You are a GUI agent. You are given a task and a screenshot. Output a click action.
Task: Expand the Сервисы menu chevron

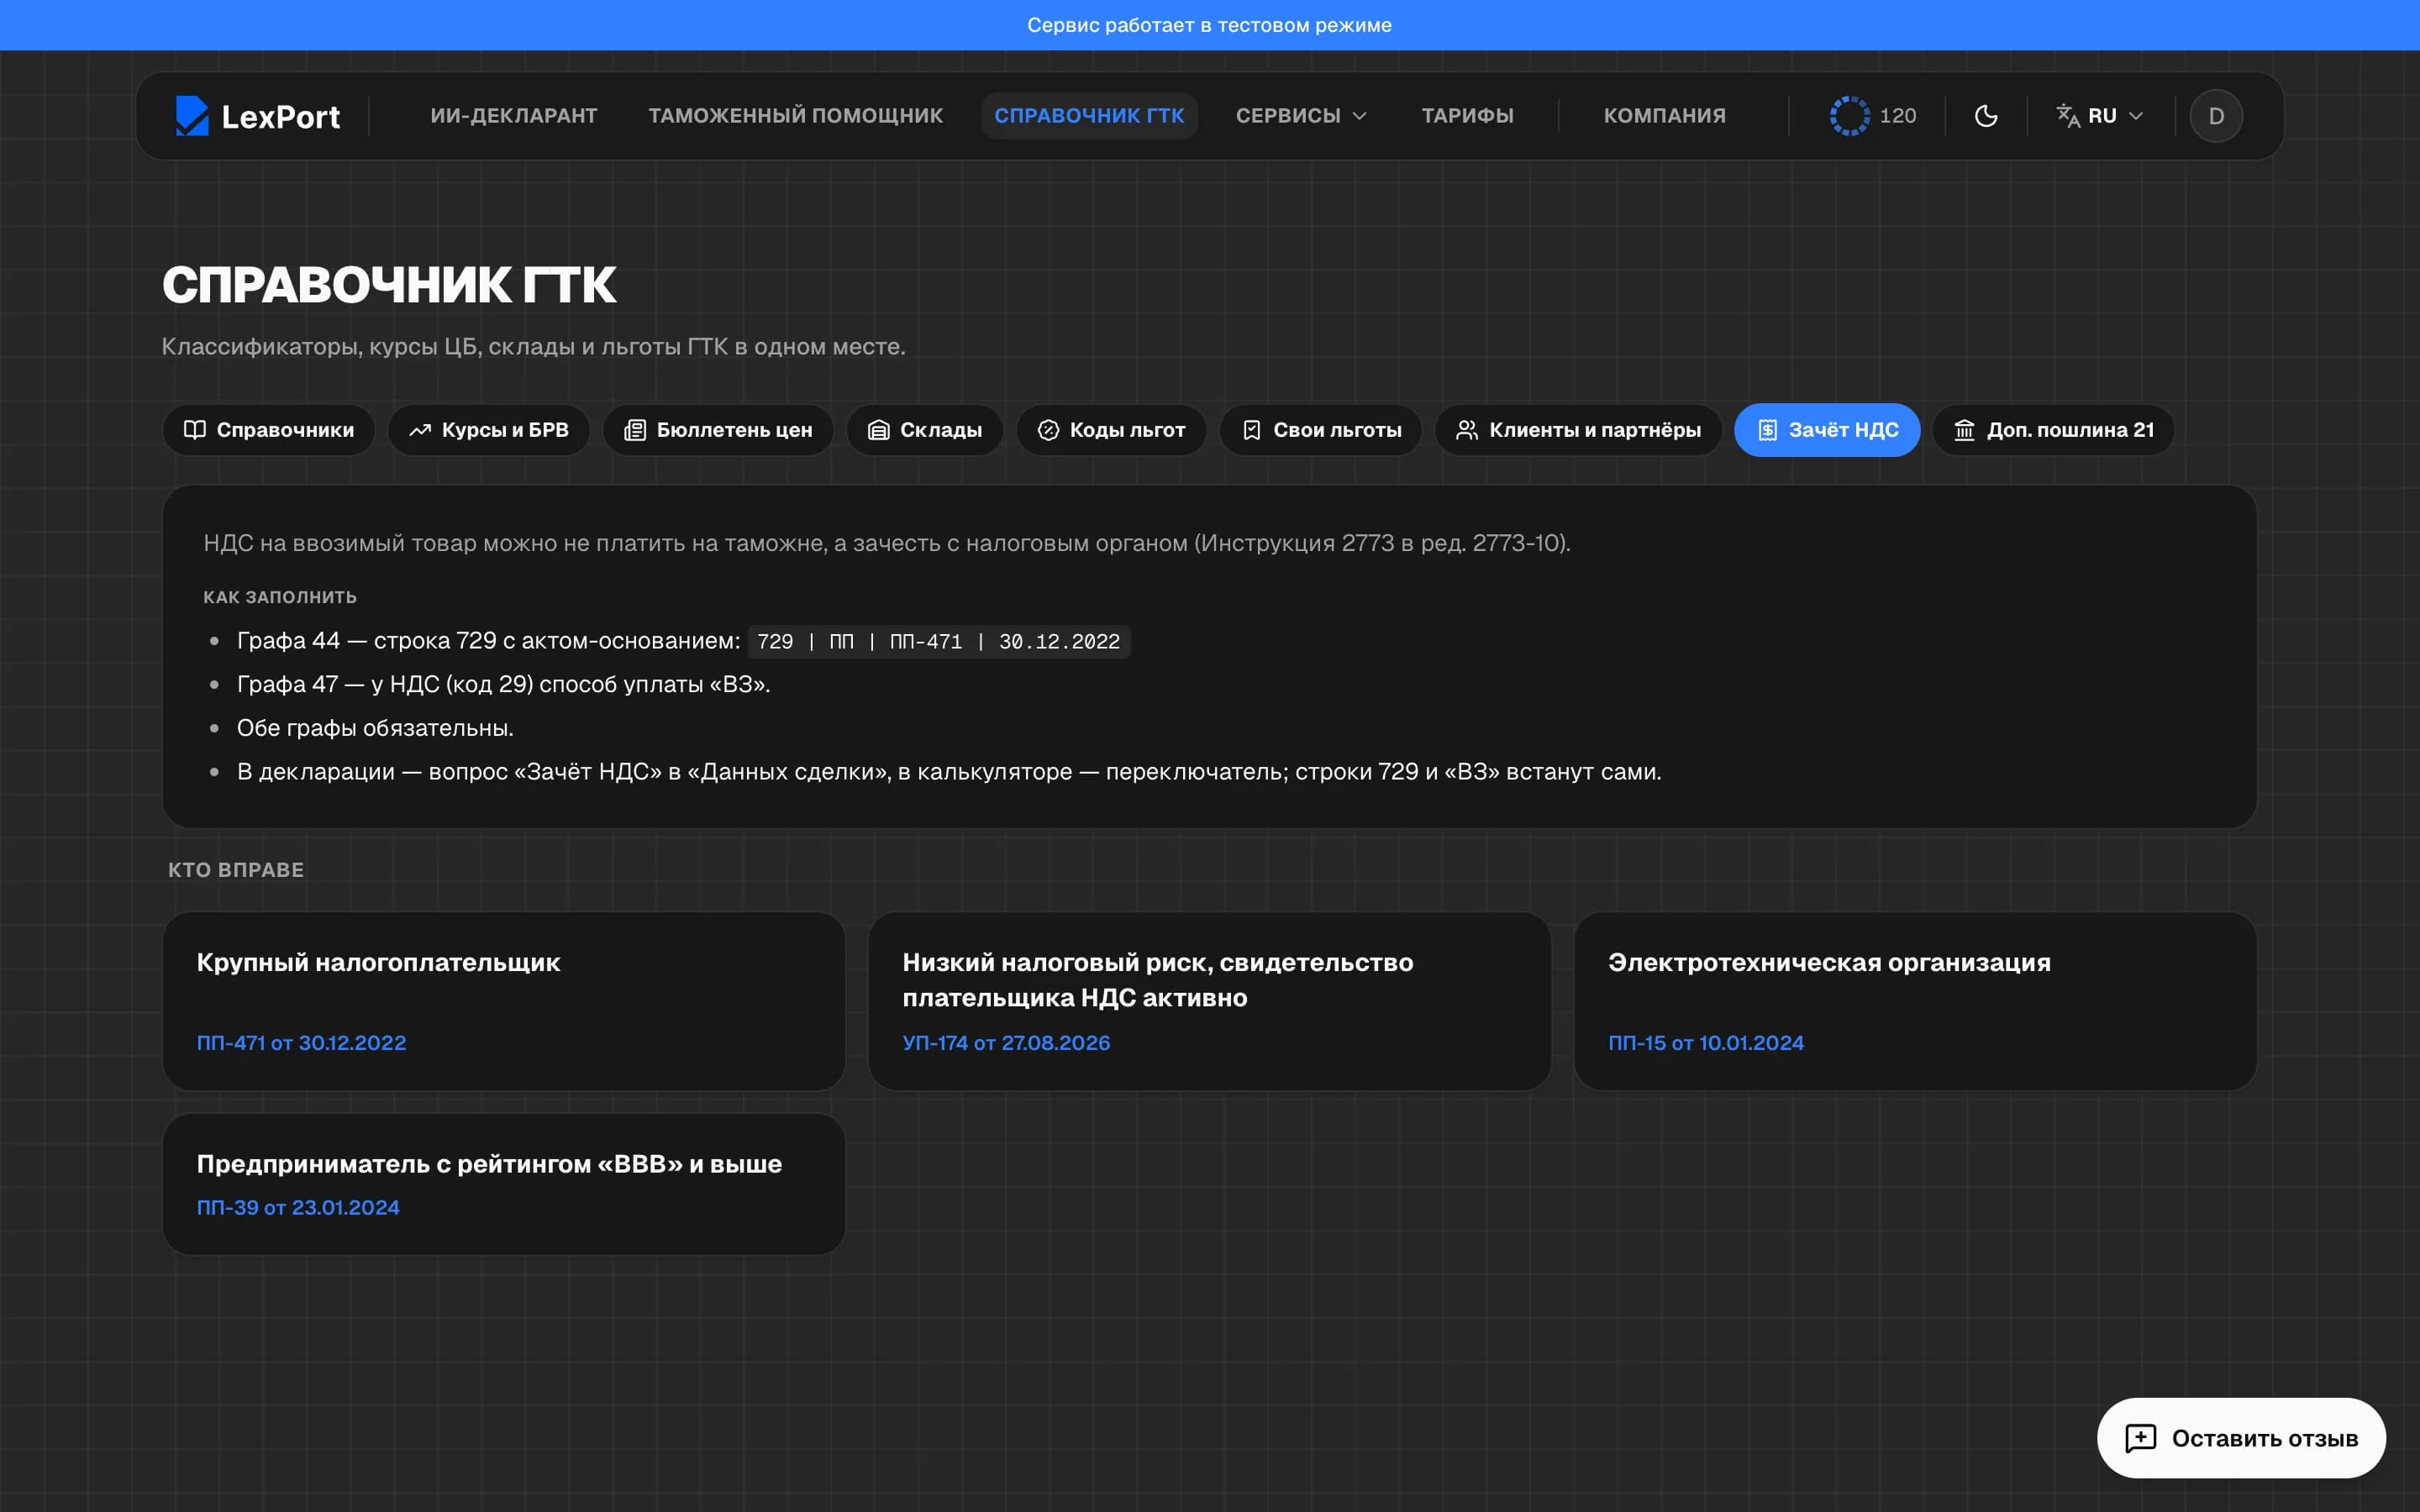pos(1359,116)
